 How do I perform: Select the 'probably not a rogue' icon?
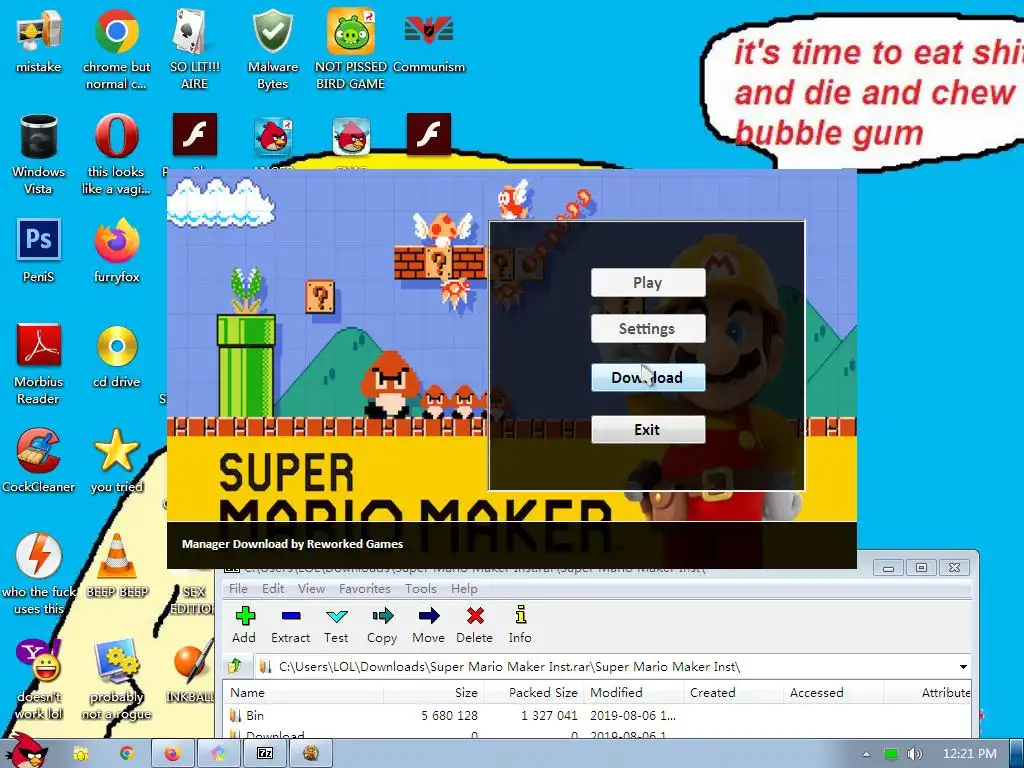(116, 679)
